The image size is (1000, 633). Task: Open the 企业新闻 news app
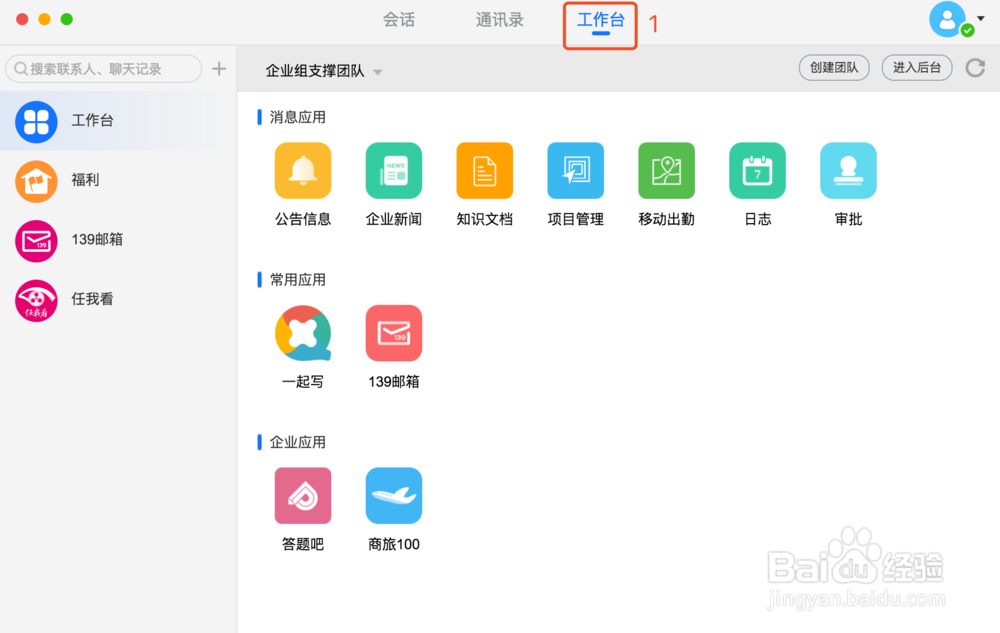pyautogui.click(x=393, y=170)
